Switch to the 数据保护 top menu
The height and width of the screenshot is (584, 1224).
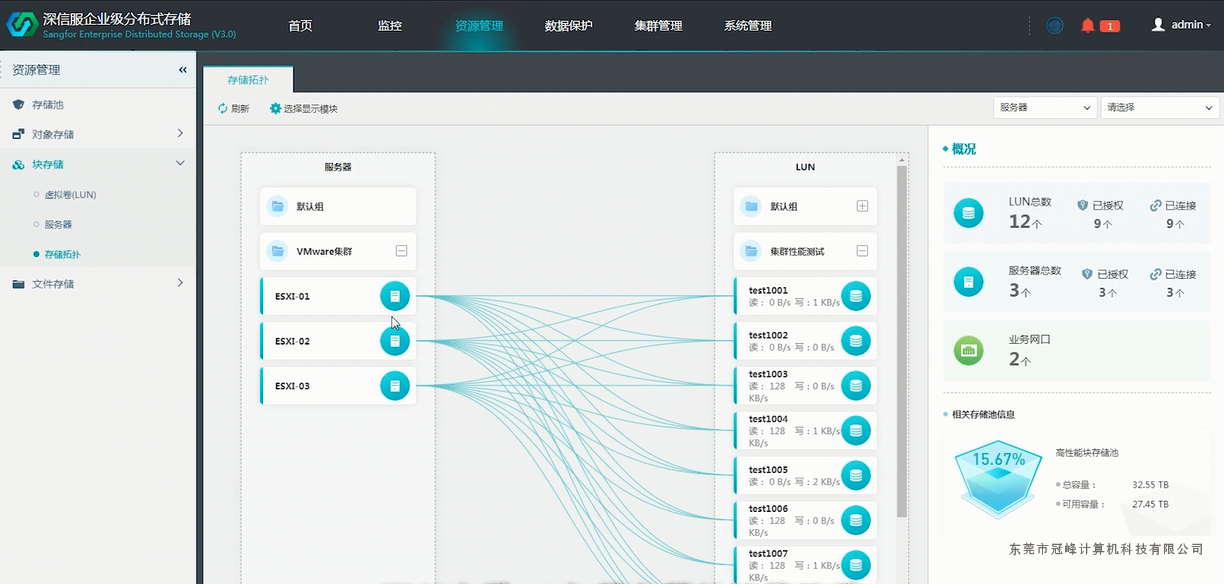point(568,26)
